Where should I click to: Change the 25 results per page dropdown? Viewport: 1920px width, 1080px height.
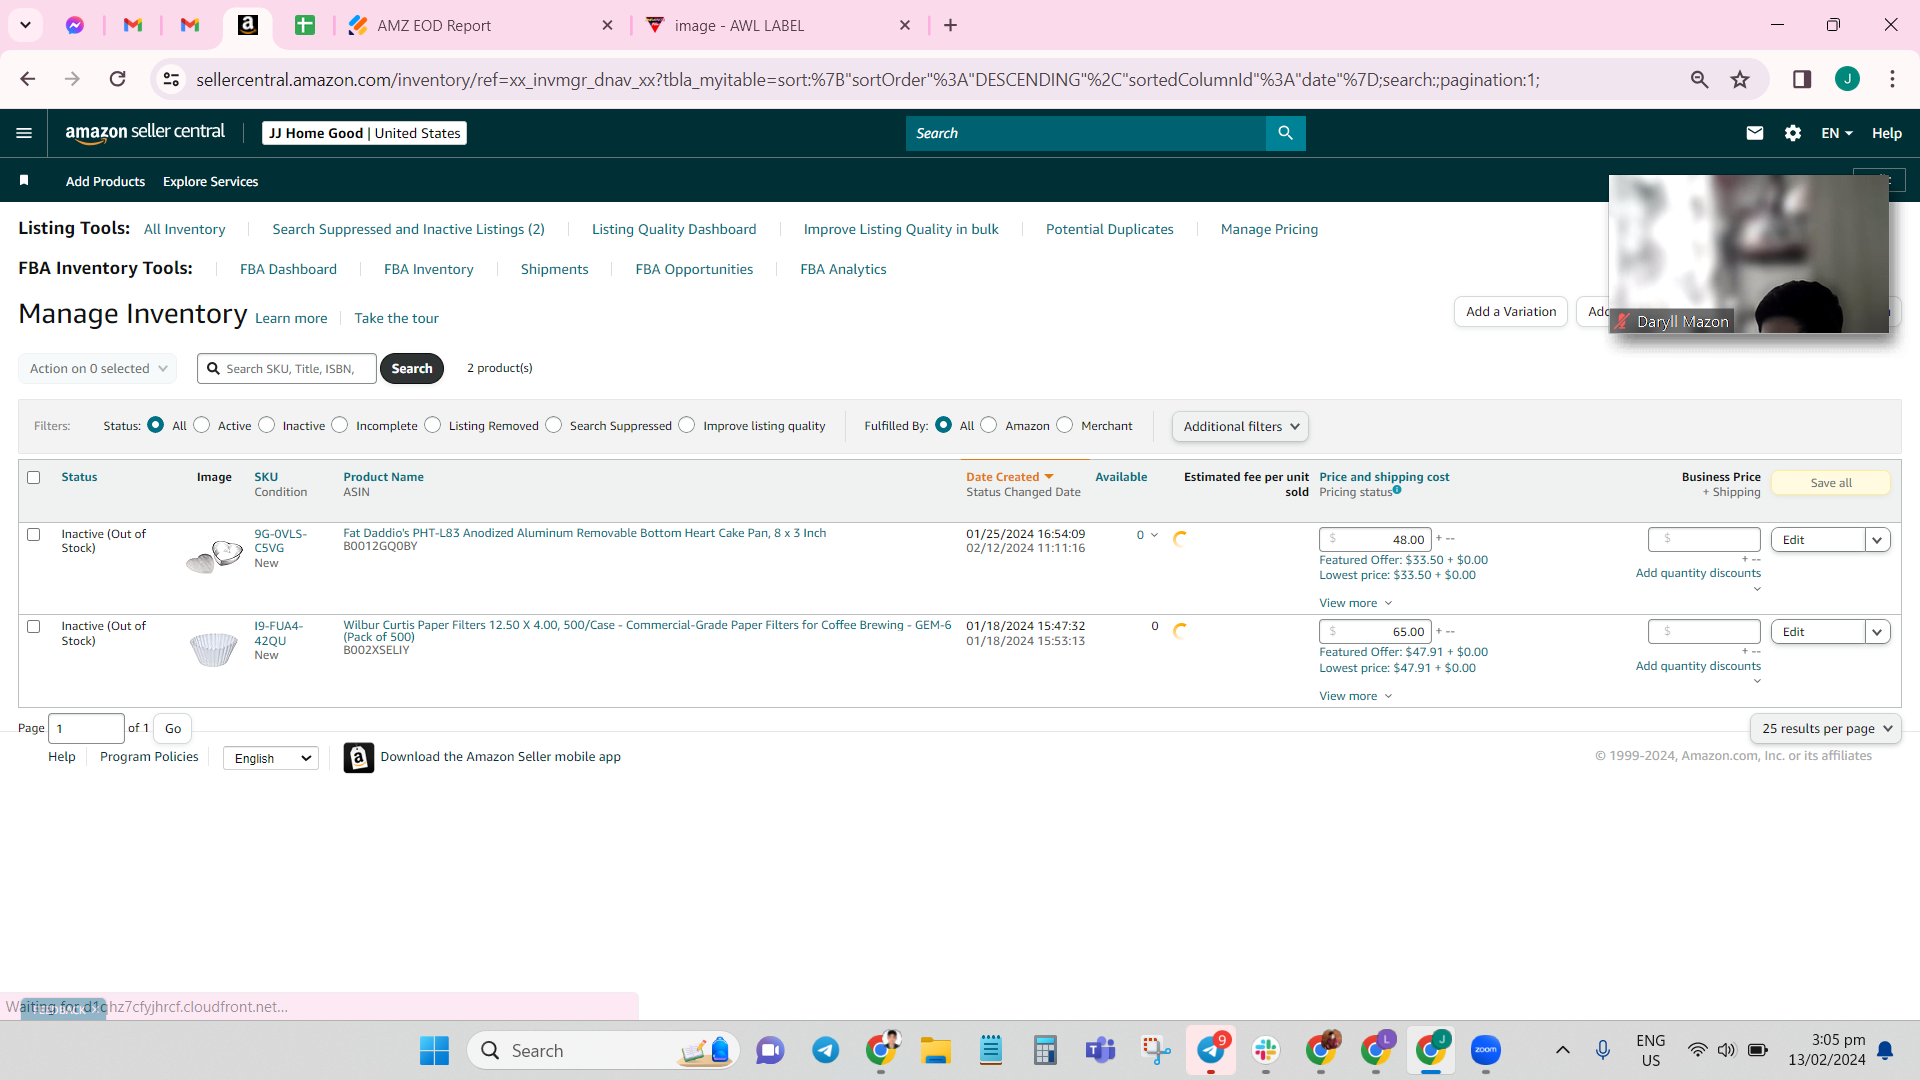(1826, 728)
